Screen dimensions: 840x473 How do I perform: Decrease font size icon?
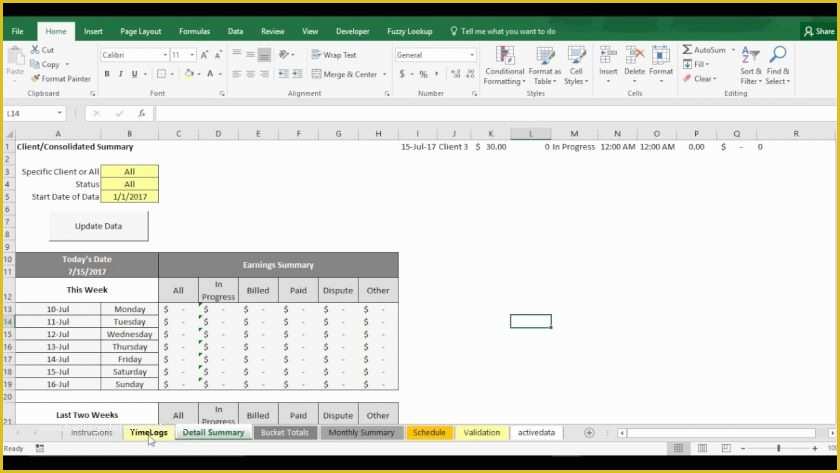pos(218,55)
